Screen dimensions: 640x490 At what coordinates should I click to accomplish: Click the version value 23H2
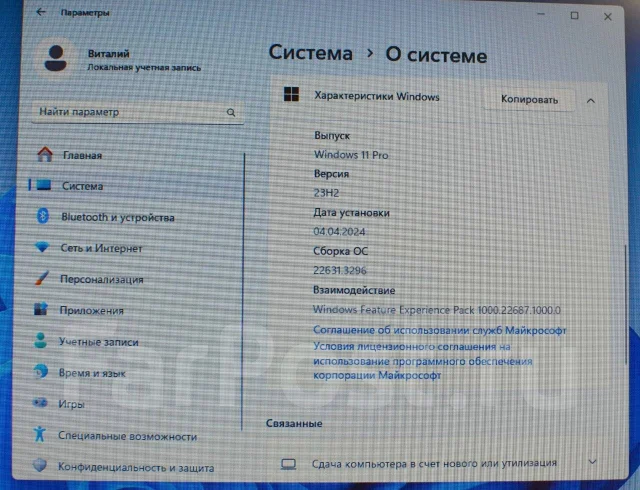click(326, 193)
